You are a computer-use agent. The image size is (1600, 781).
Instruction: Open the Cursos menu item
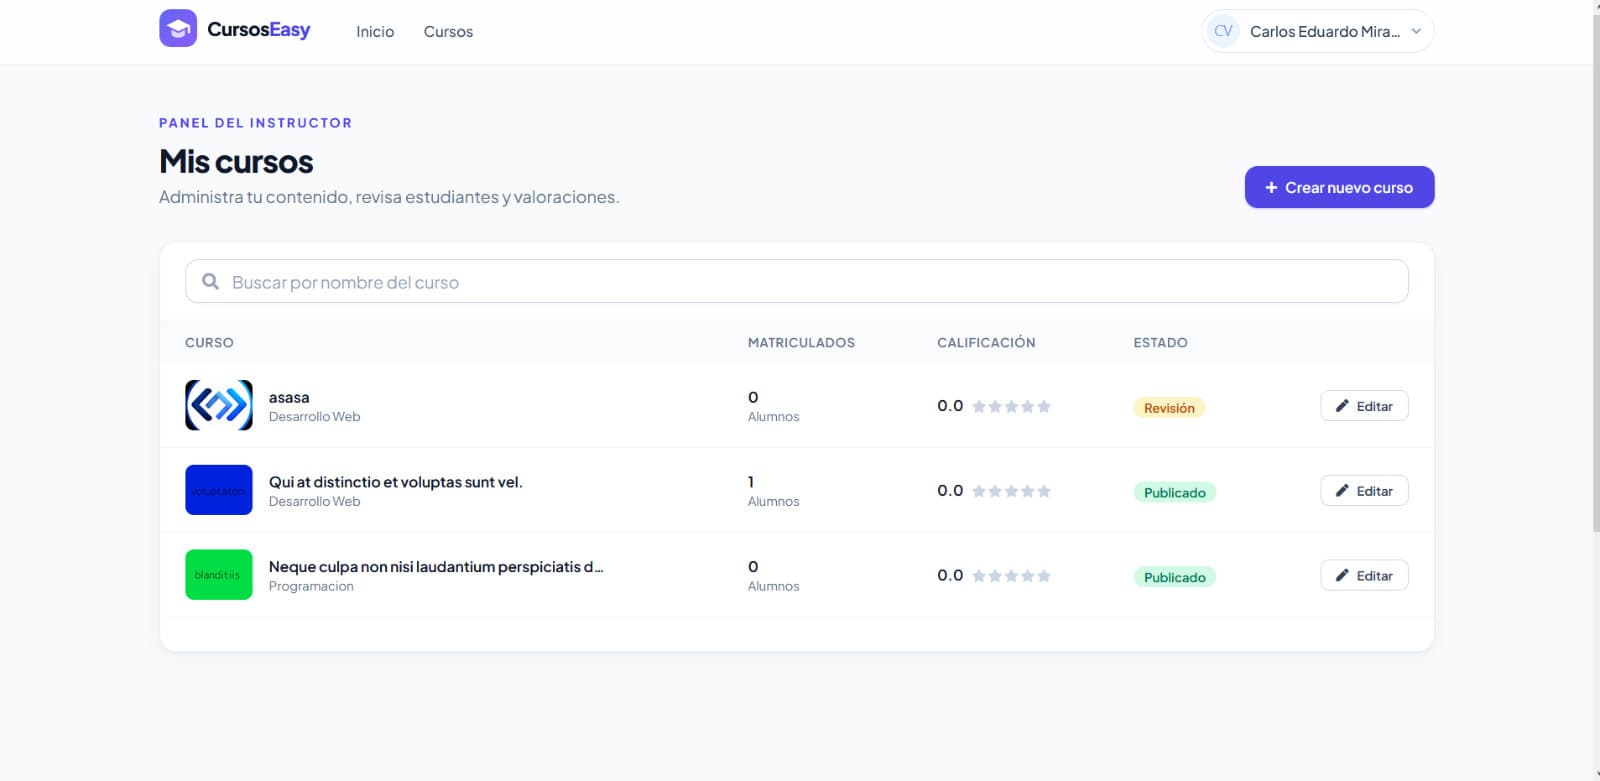(x=448, y=32)
